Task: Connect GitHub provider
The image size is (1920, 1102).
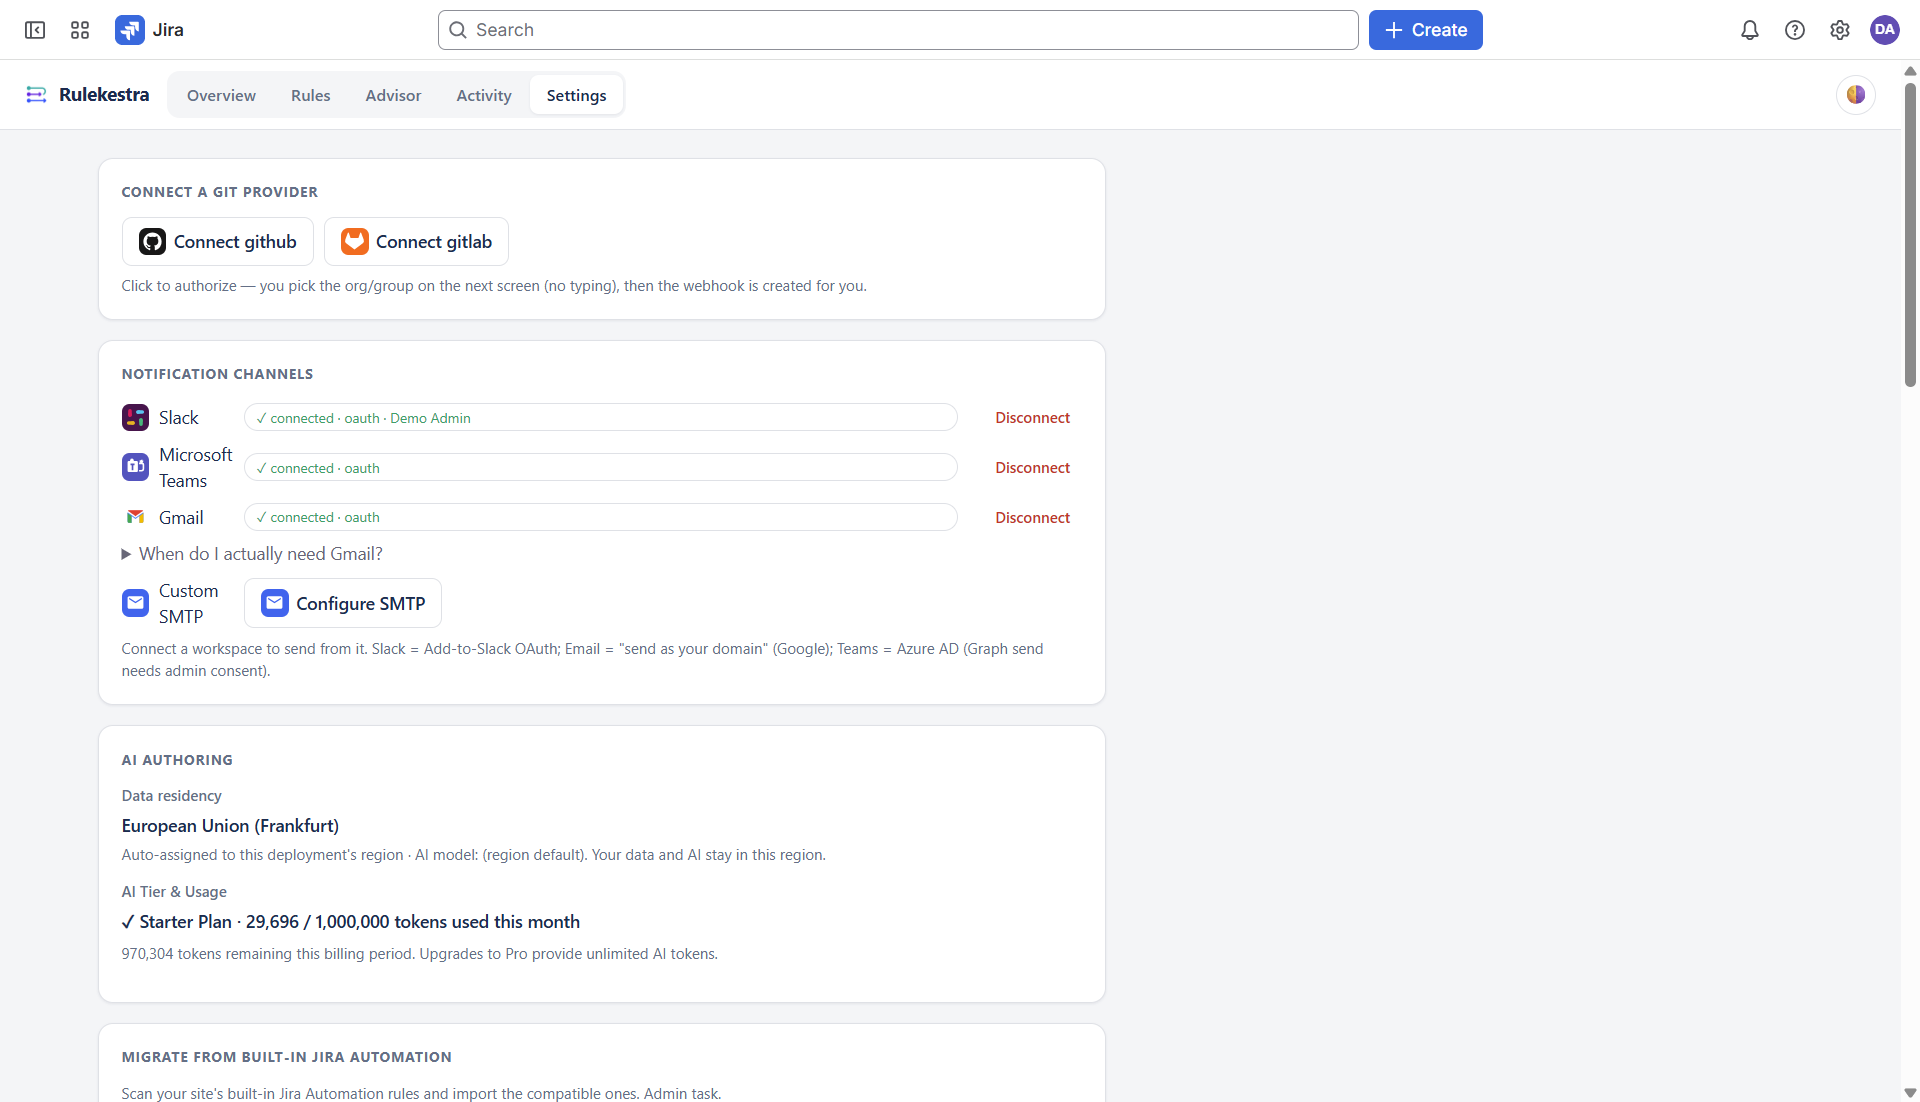Action: (218, 242)
